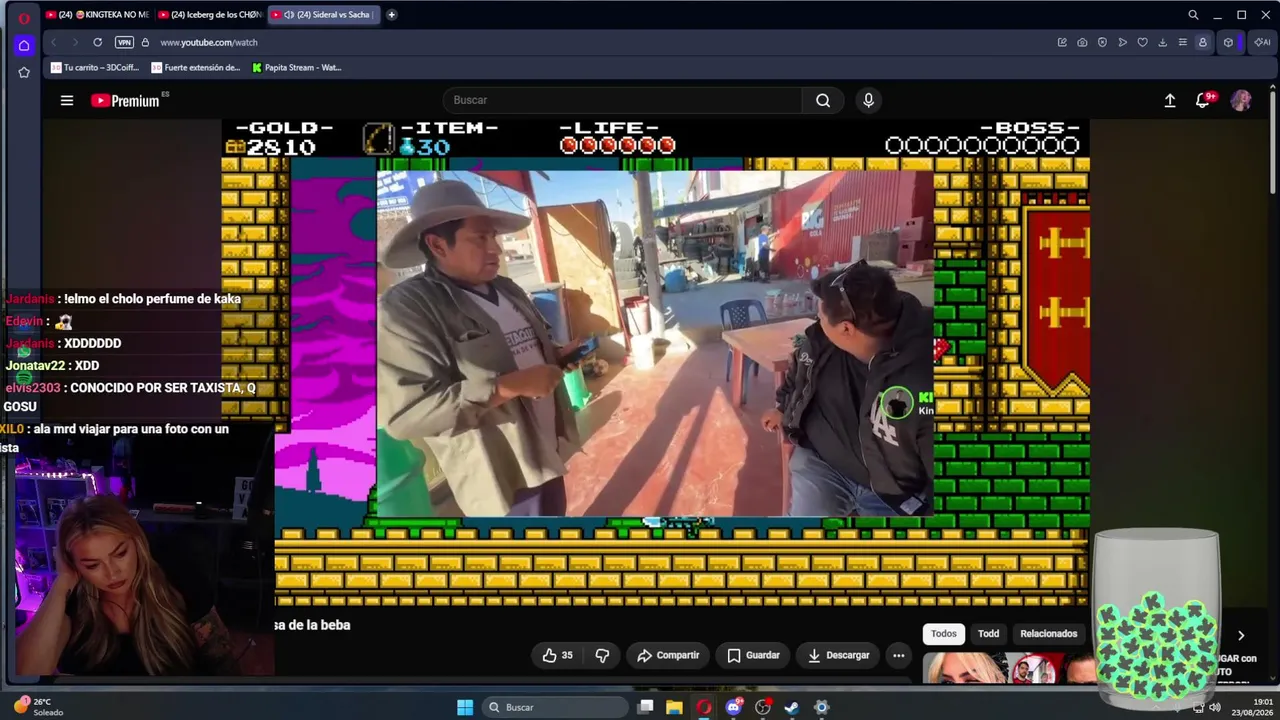Open the system volume control
Screen dimensions: 1280x720
1215,707
